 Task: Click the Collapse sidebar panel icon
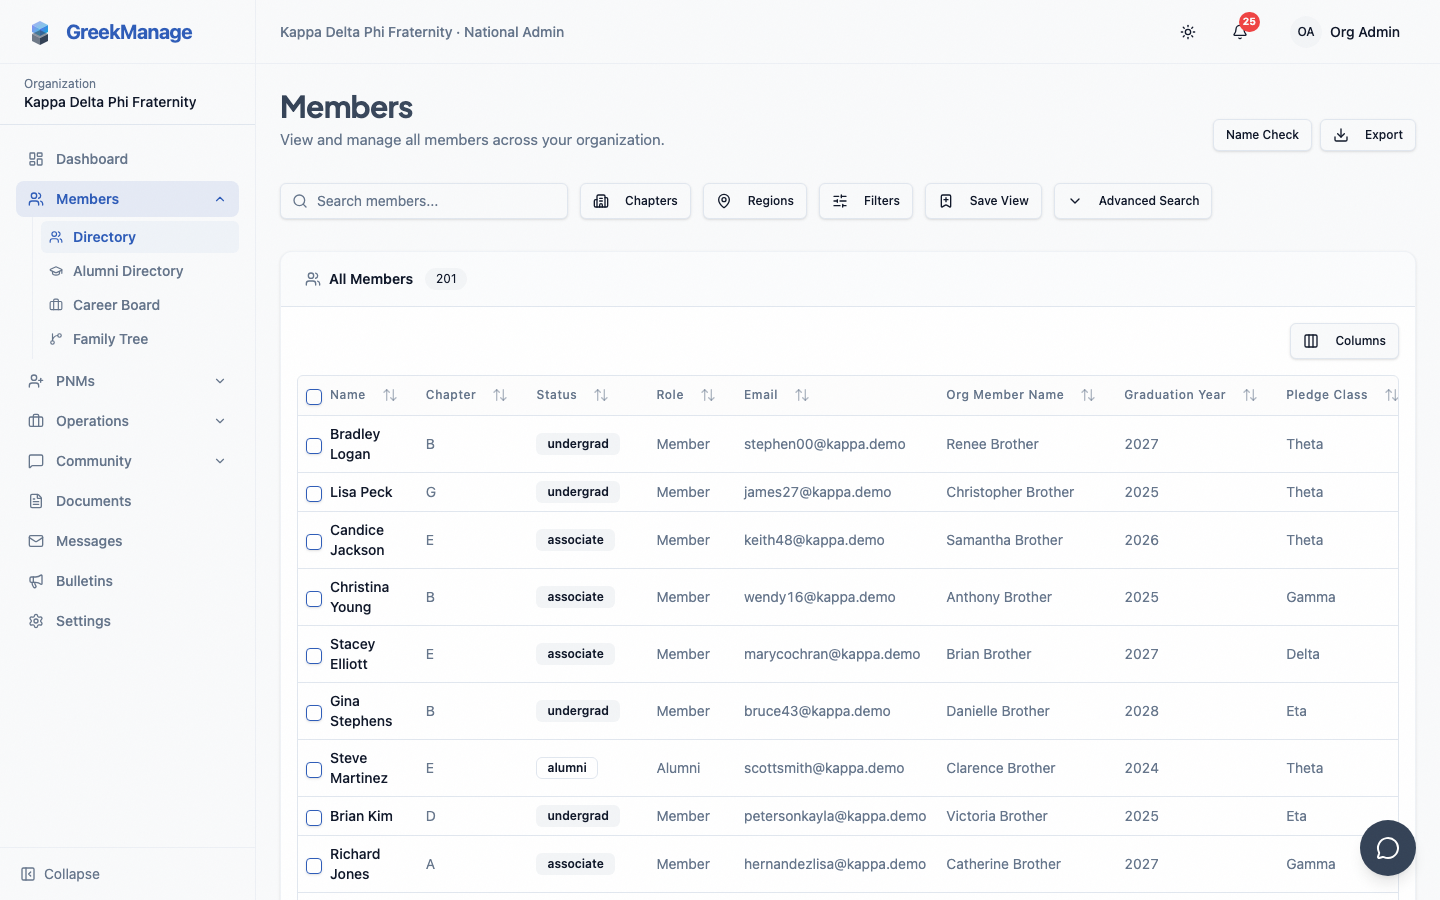(x=28, y=874)
